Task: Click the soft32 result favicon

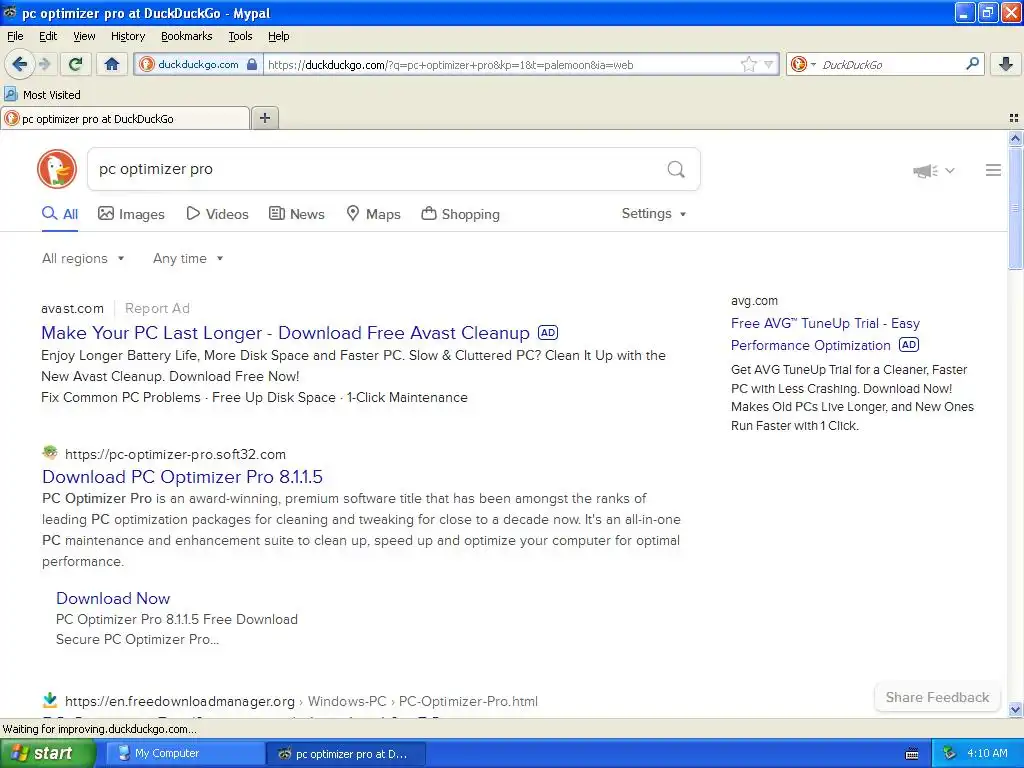Action: click(50, 453)
